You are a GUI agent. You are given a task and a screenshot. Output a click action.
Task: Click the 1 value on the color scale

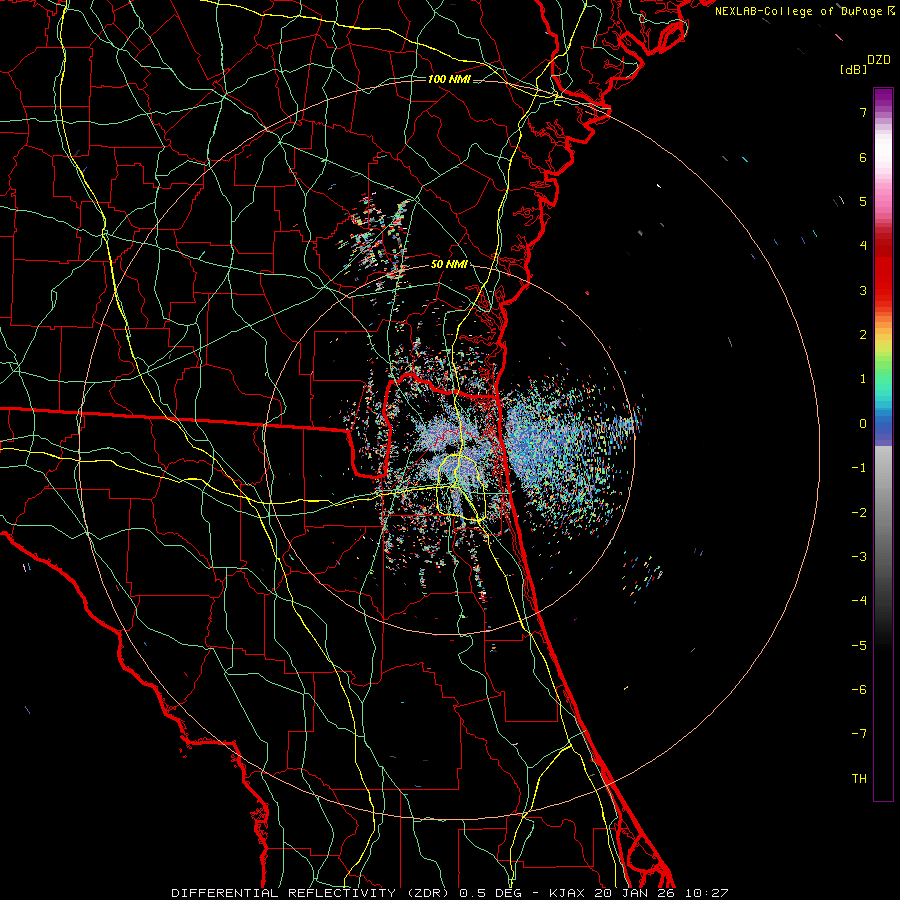click(863, 379)
